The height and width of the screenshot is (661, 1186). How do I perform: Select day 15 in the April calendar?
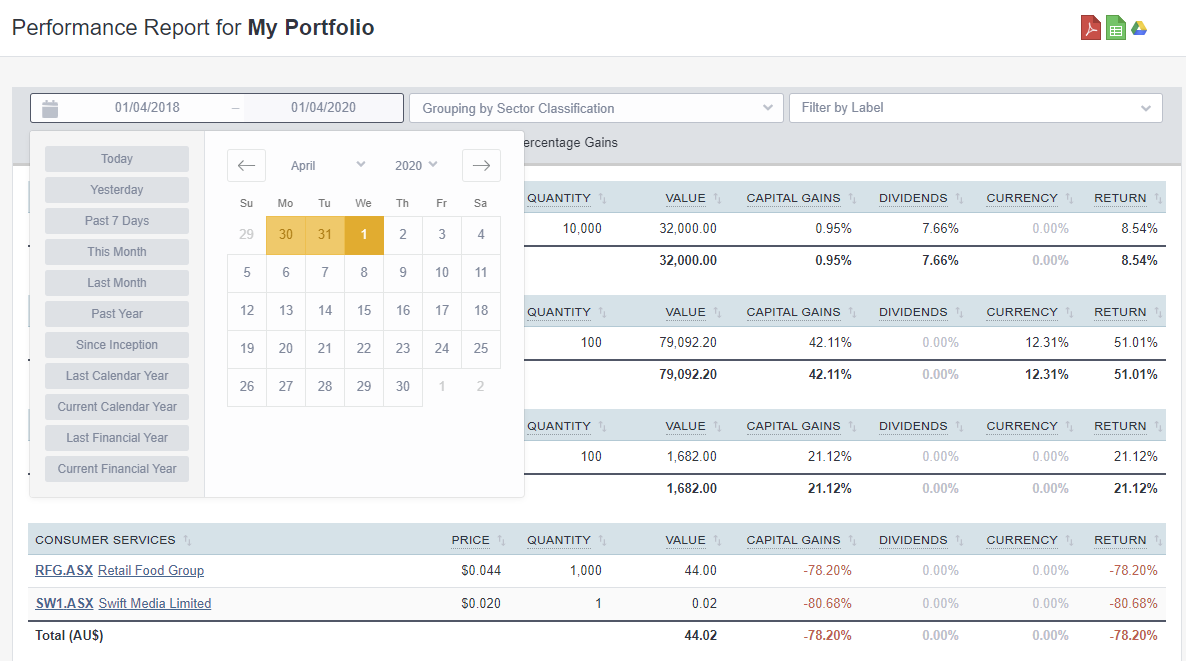363,310
